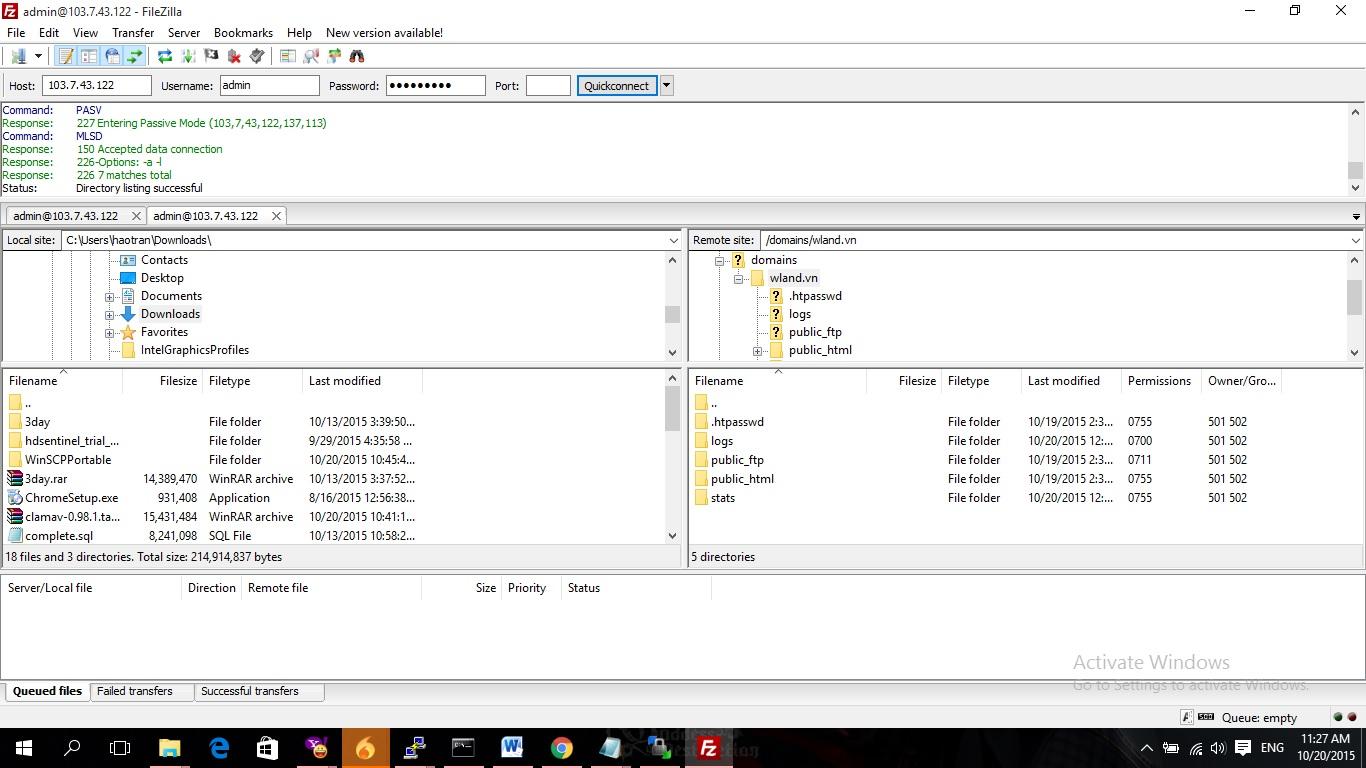The width and height of the screenshot is (1366, 768).
Task: Open the Transfer menu
Action: pyautogui.click(x=133, y=32)
